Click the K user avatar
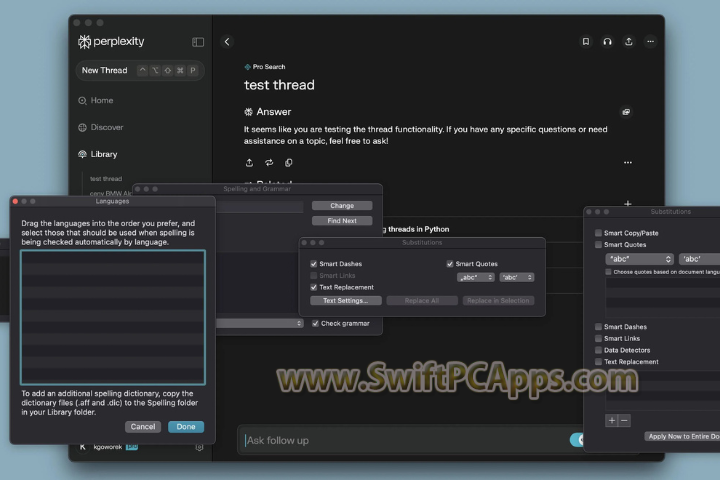The image size is (720, 480). point(83,447)
